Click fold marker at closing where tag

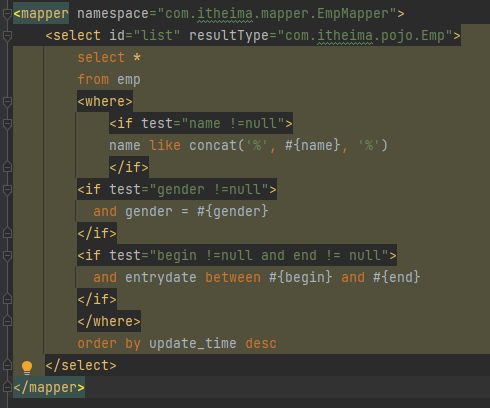[x=7, y=321]
